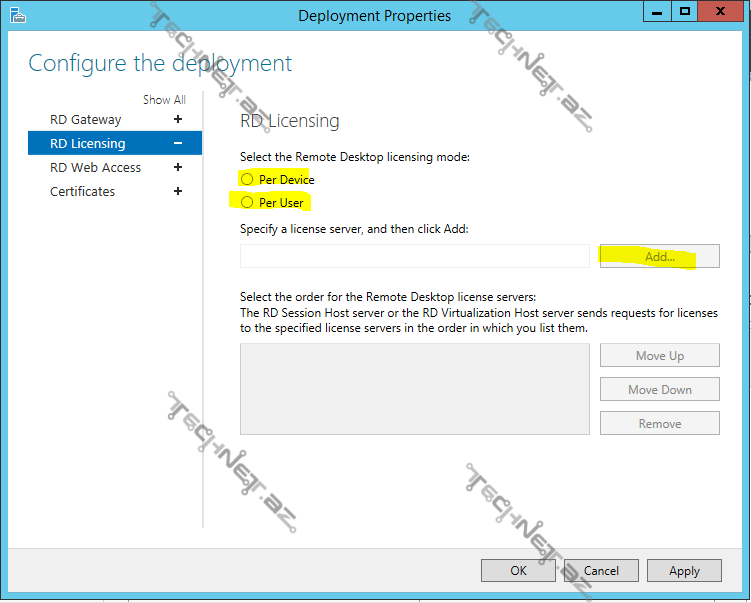
Task: Select the Per Device licensing mode
Action: pos(247,179)
